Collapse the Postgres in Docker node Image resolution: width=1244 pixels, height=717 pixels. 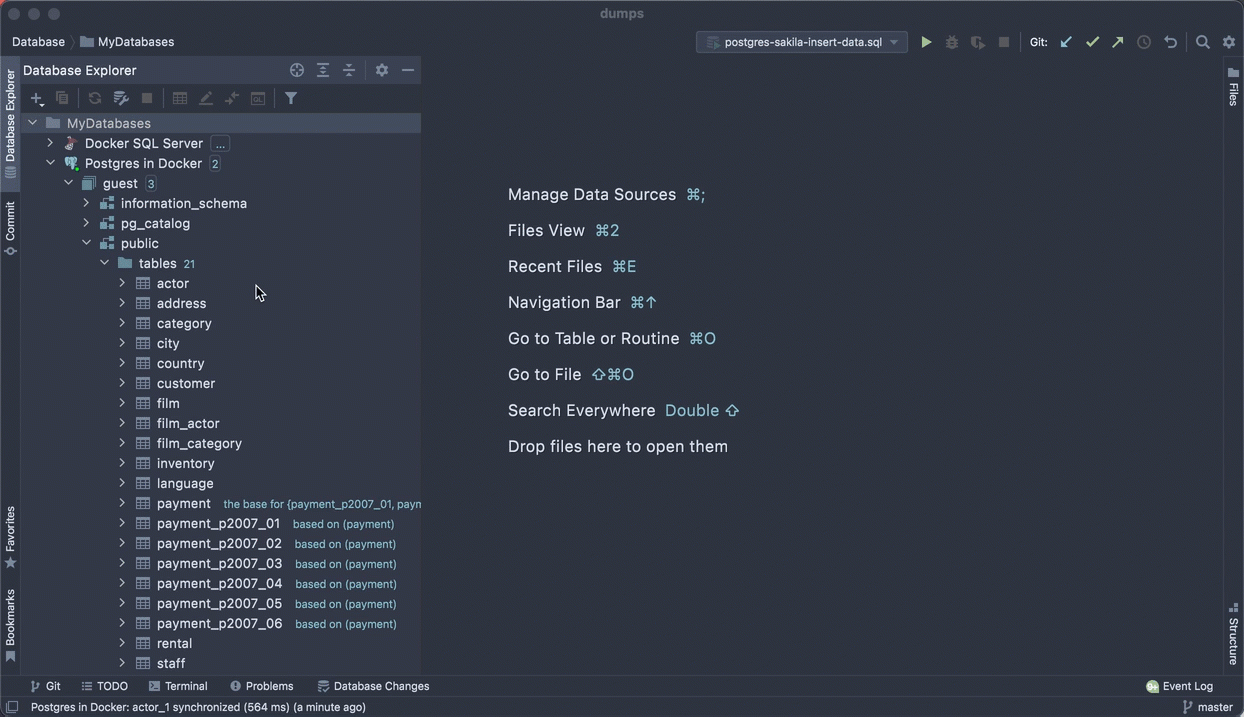[50, 163]
